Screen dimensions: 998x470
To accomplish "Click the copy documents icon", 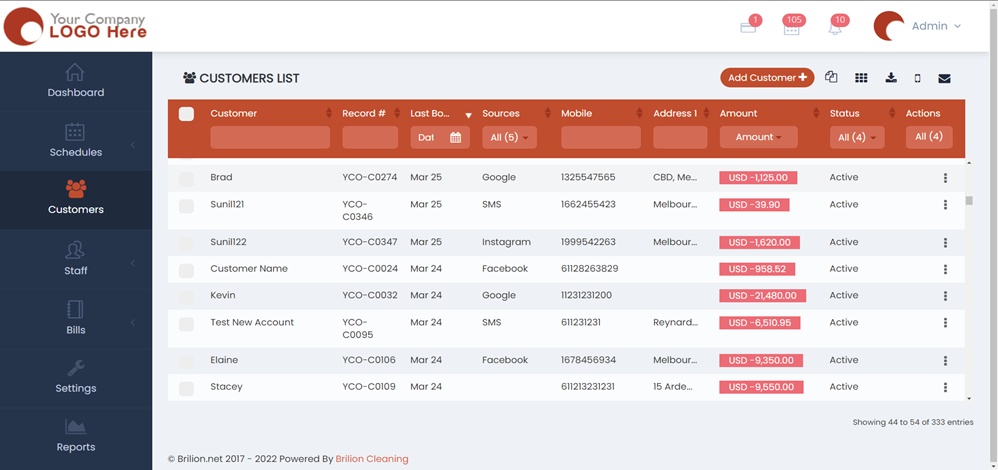I will [x=831, y=78].
